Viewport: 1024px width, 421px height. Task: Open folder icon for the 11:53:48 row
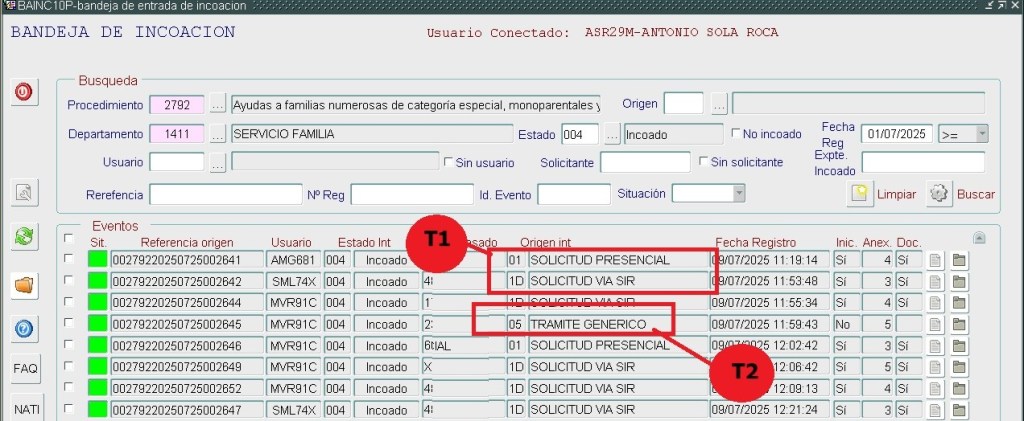pos(959,282)
